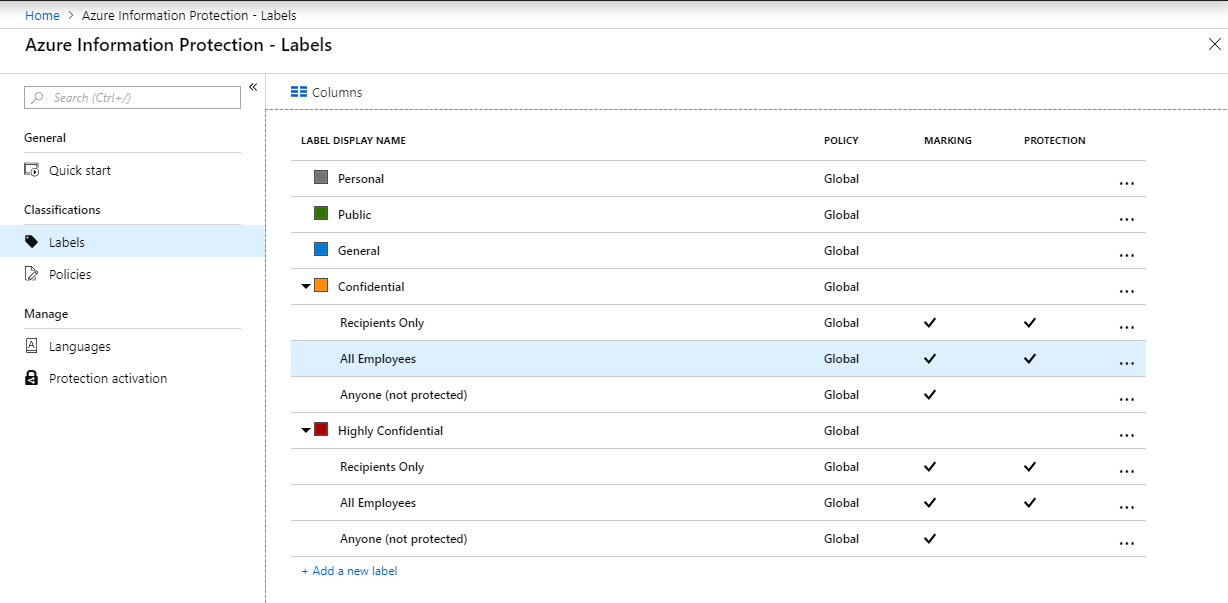Select the Public label name
This screenshot has height=603, width=1228.
(x=354, y=215)
